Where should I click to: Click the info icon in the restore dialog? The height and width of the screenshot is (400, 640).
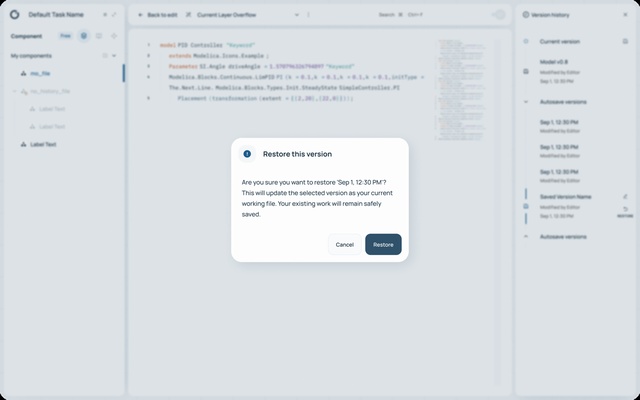click(x=247, y=154)
